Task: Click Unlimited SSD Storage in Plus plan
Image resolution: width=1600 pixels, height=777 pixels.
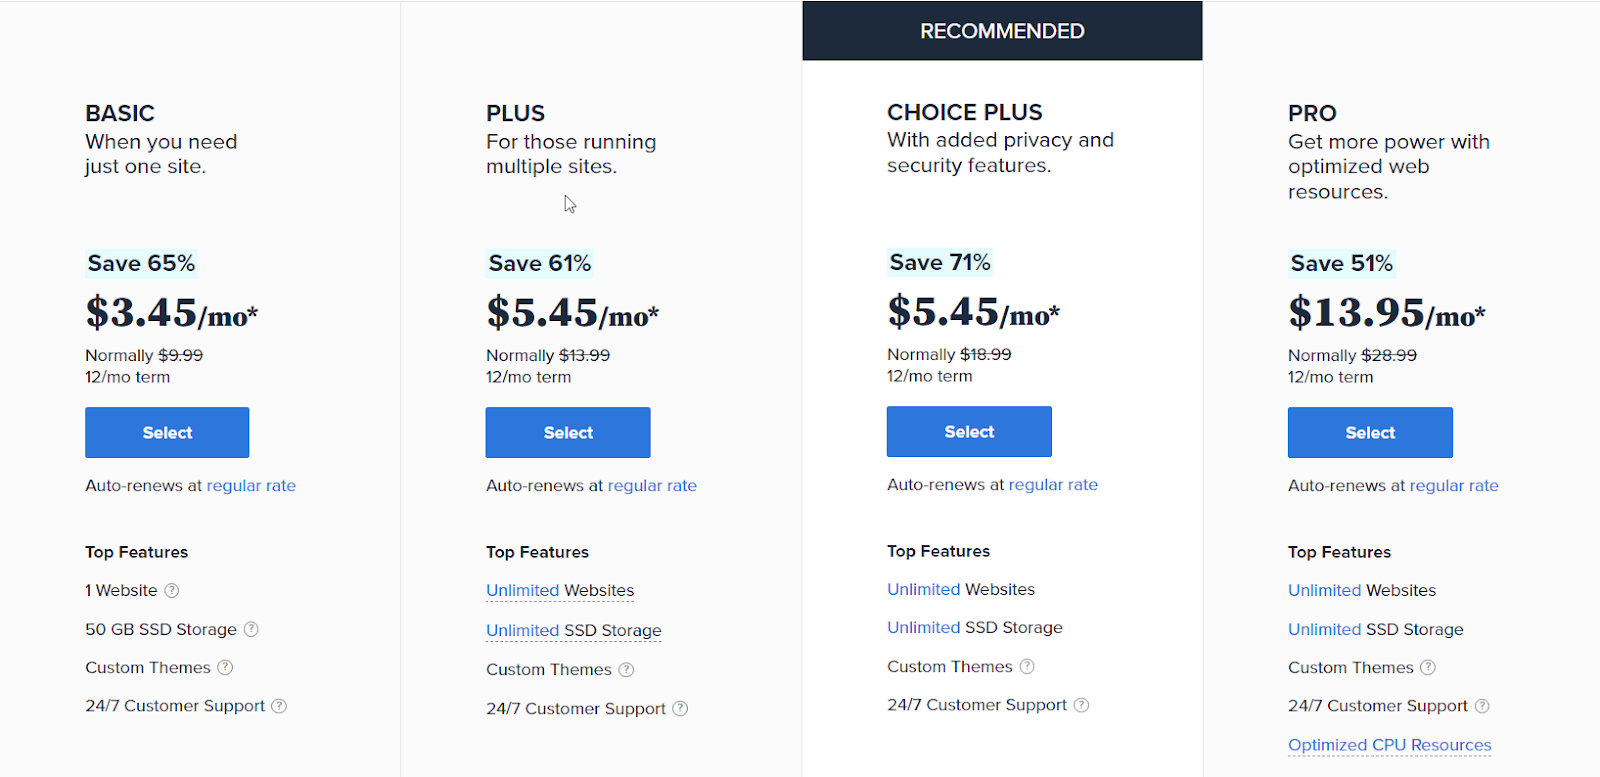Action: [x=573, y=631]
